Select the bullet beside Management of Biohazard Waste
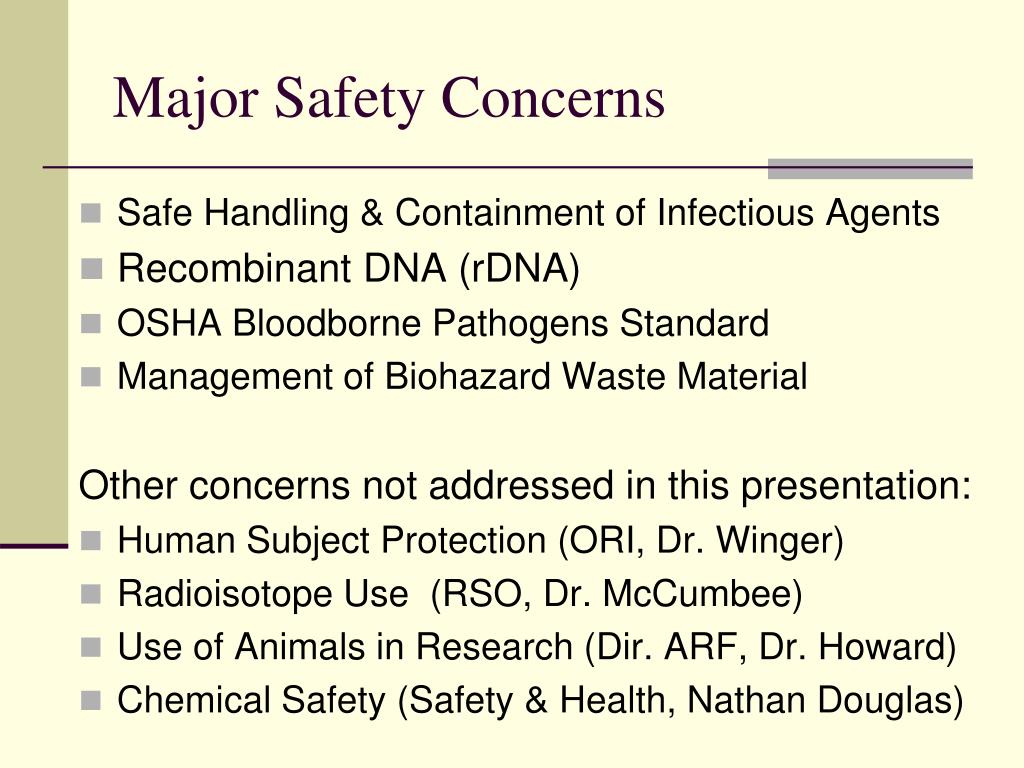1024x768 pixels. pyautogui.click(x=91, y=377)
